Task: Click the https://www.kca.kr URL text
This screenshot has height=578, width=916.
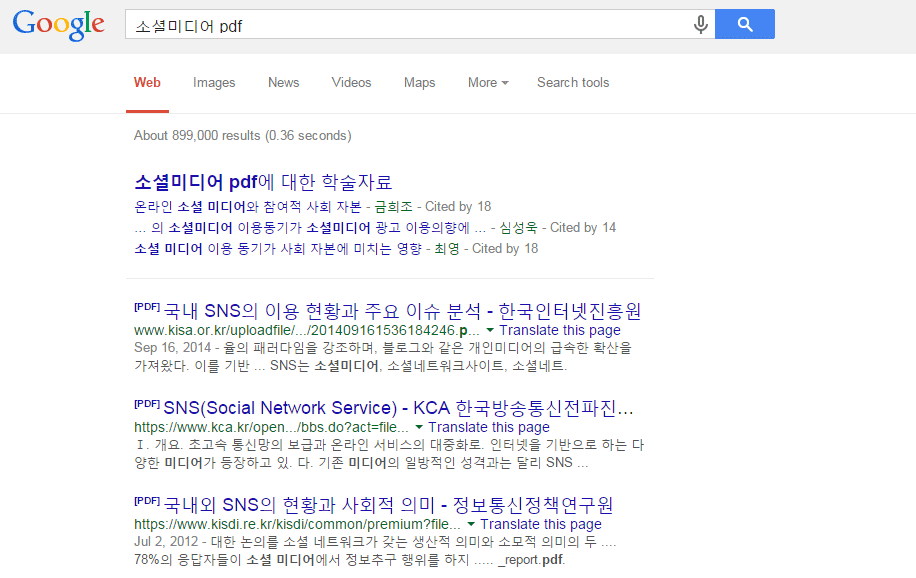Action: [x=271, y=427]
